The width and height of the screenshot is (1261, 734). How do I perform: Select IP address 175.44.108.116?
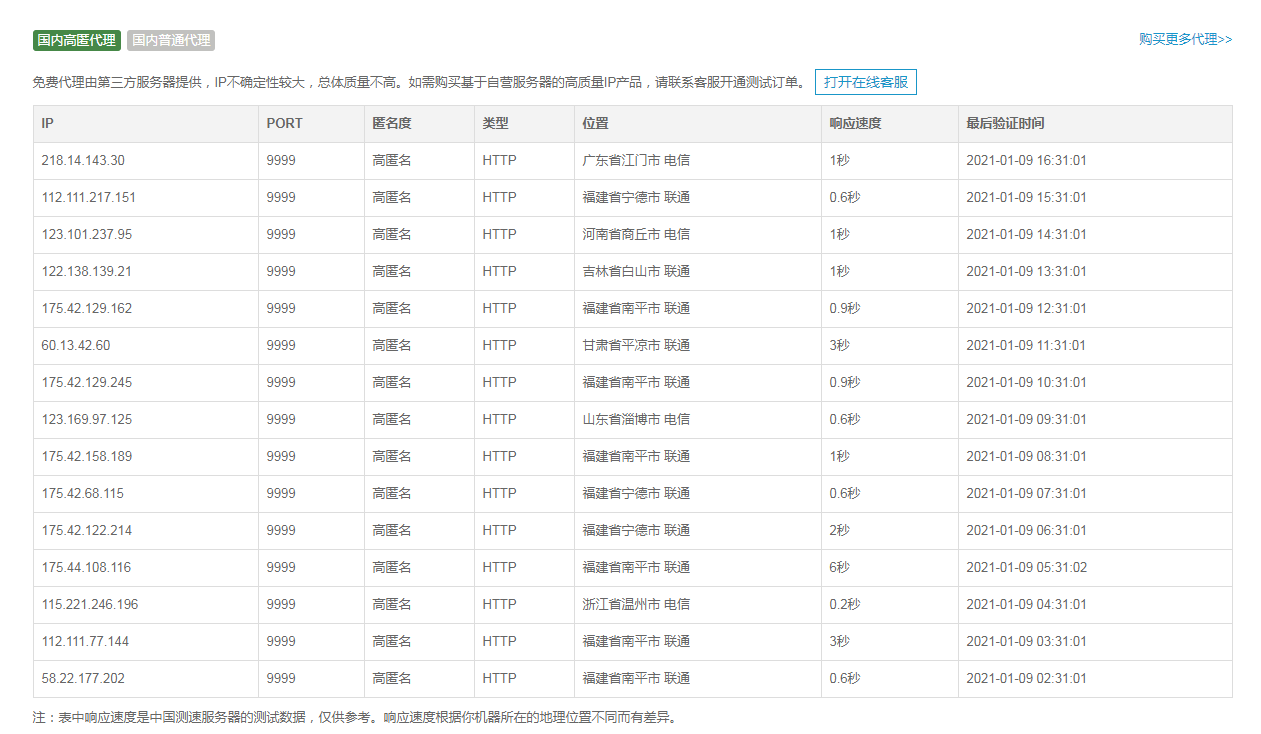87,568
